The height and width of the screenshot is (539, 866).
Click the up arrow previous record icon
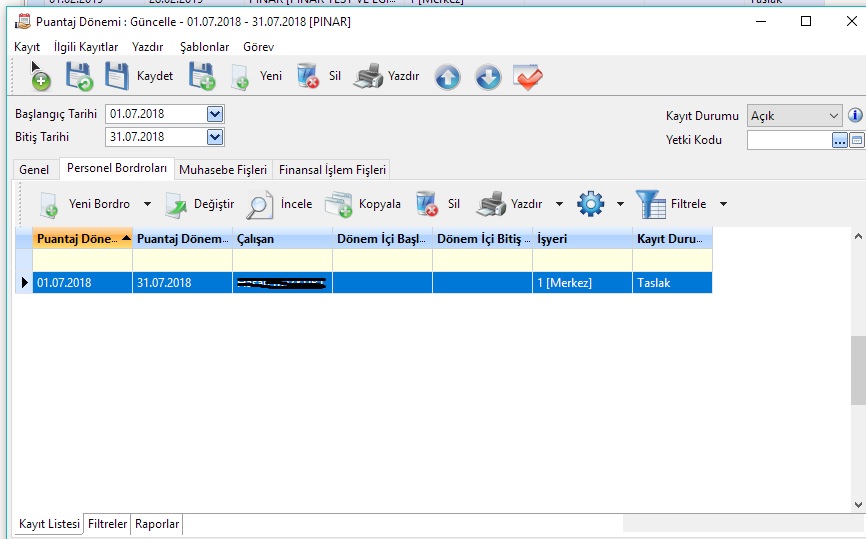click(447, 77)
